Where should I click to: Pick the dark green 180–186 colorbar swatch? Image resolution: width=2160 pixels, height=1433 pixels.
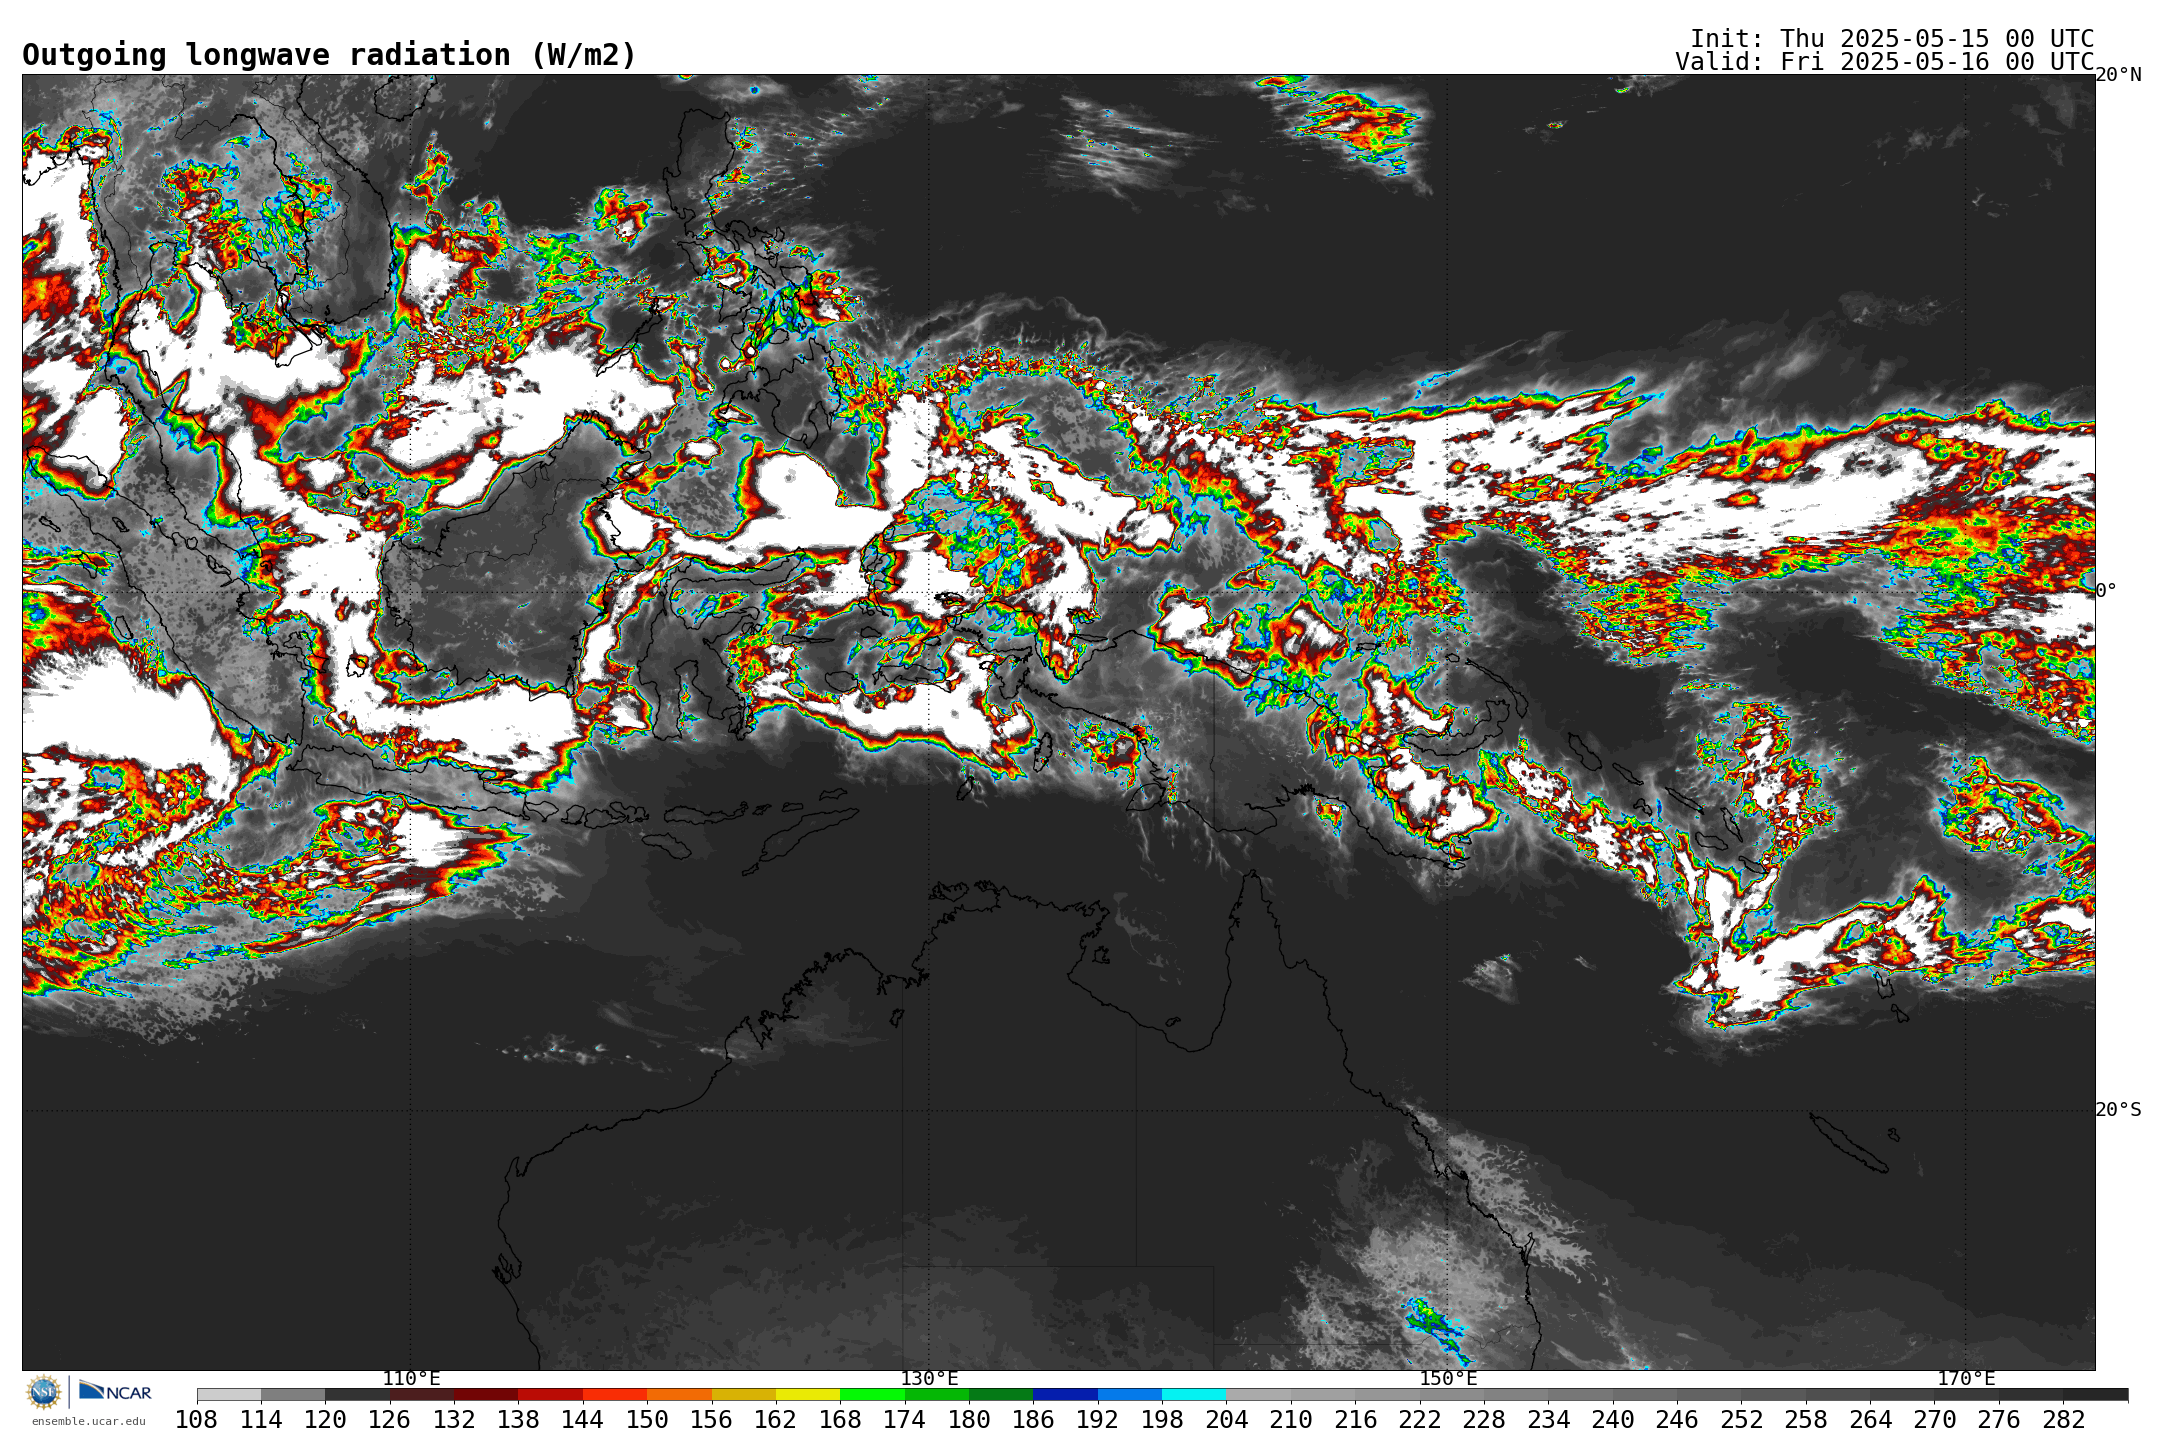[x=1001, y=1394]
